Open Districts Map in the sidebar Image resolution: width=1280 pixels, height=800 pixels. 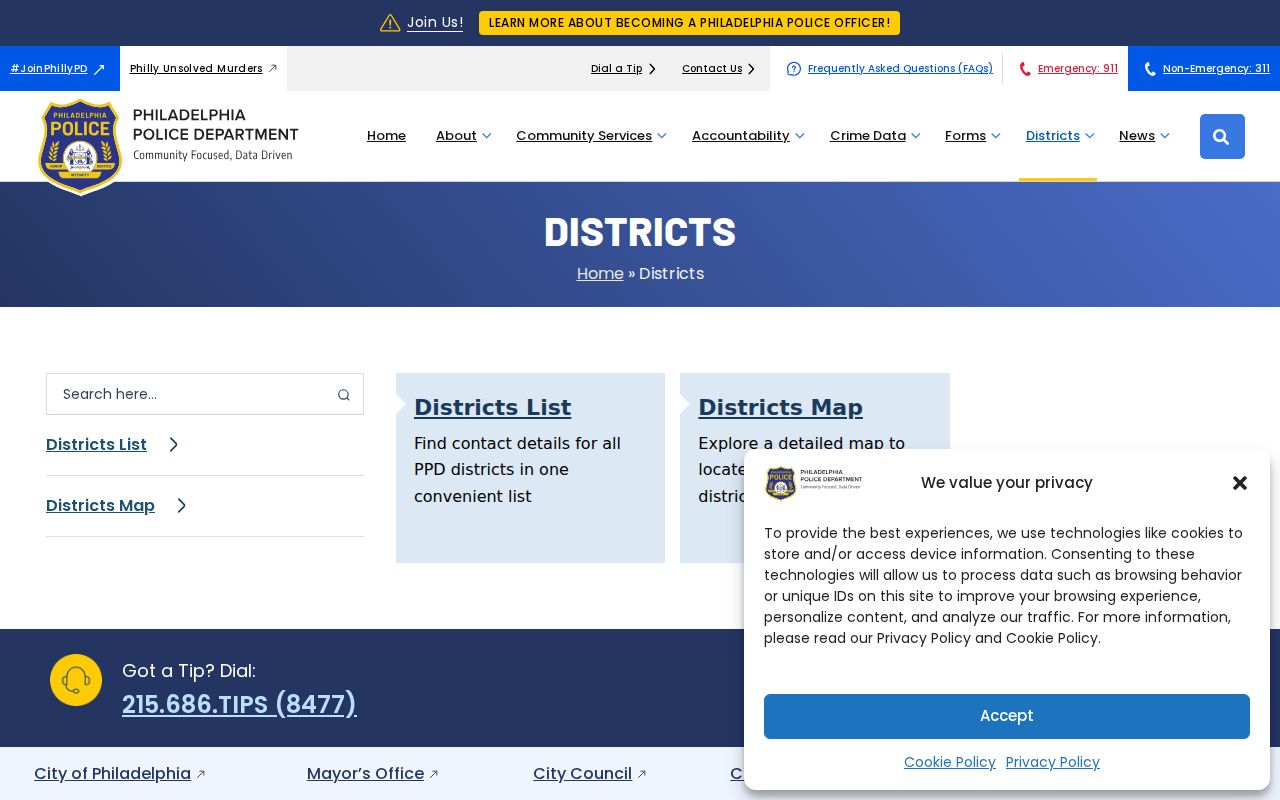pos(100,506)
